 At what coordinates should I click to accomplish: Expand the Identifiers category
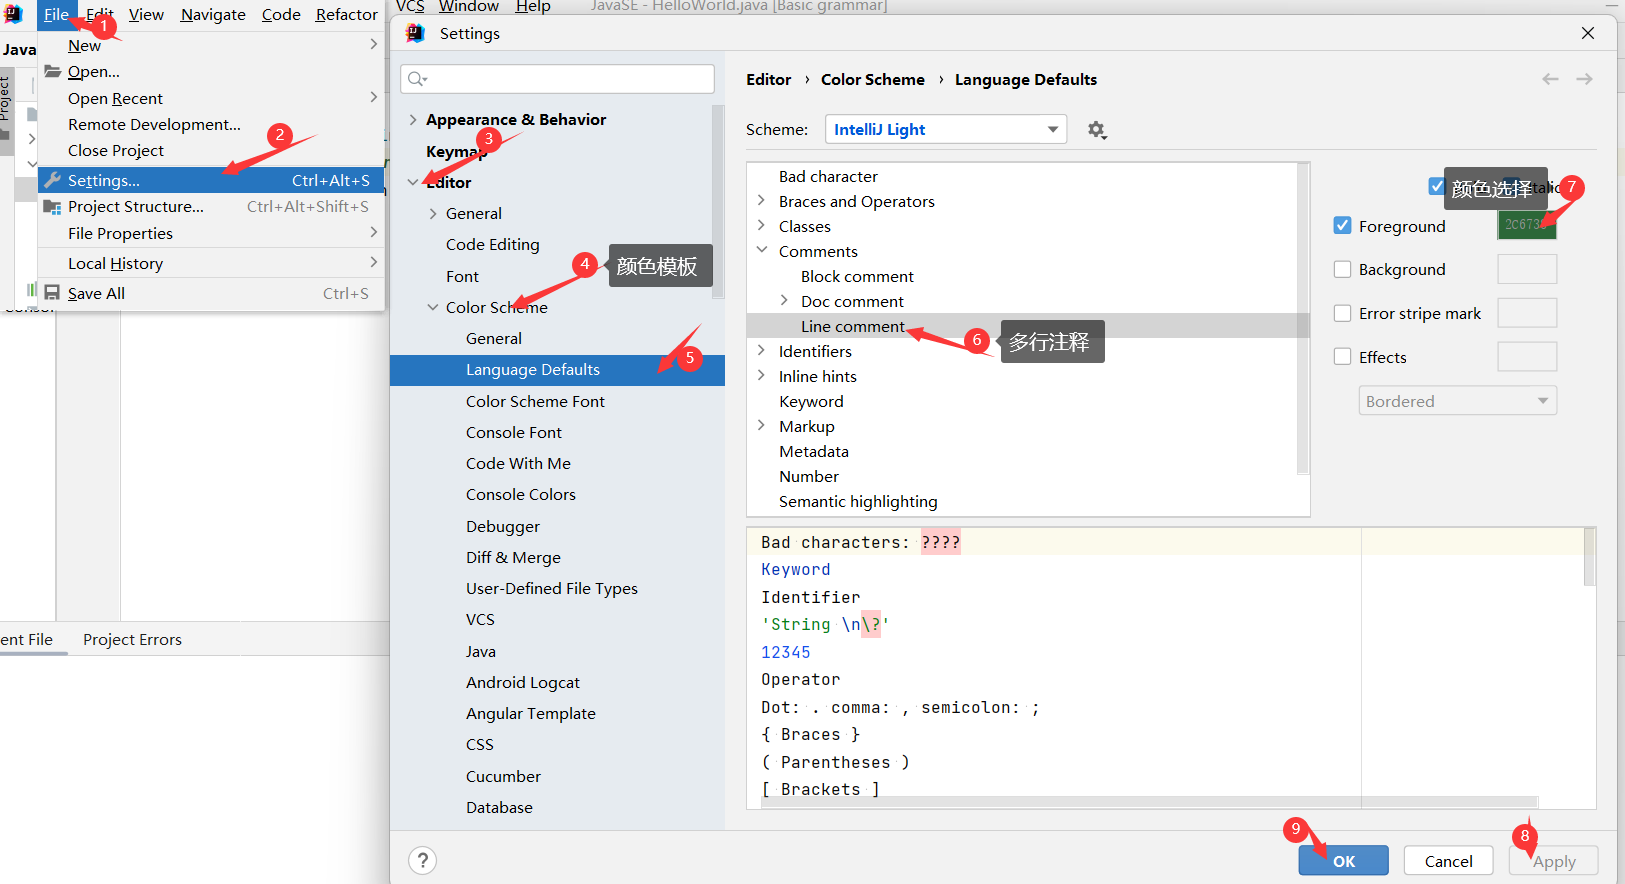point(761,351)
